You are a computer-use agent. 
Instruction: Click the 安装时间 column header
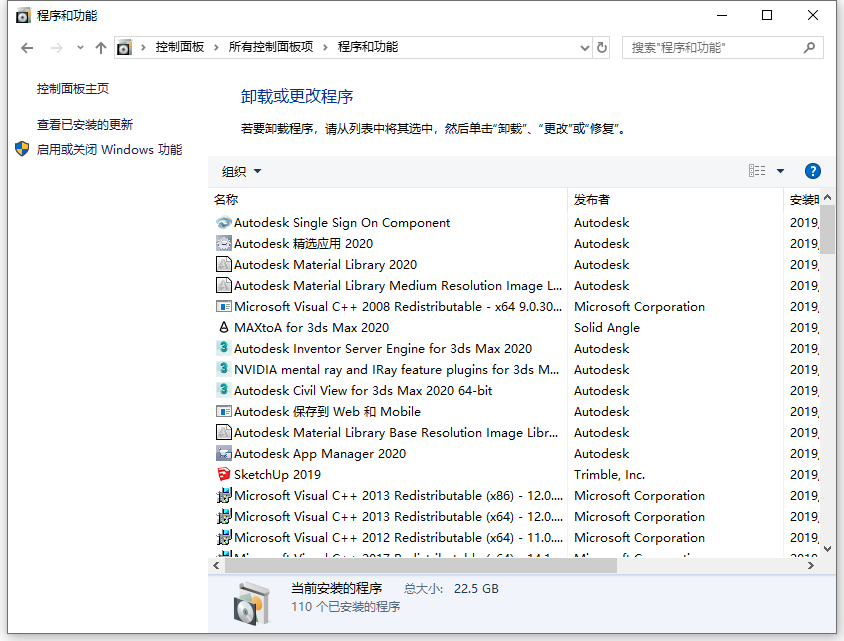[804, 200]
